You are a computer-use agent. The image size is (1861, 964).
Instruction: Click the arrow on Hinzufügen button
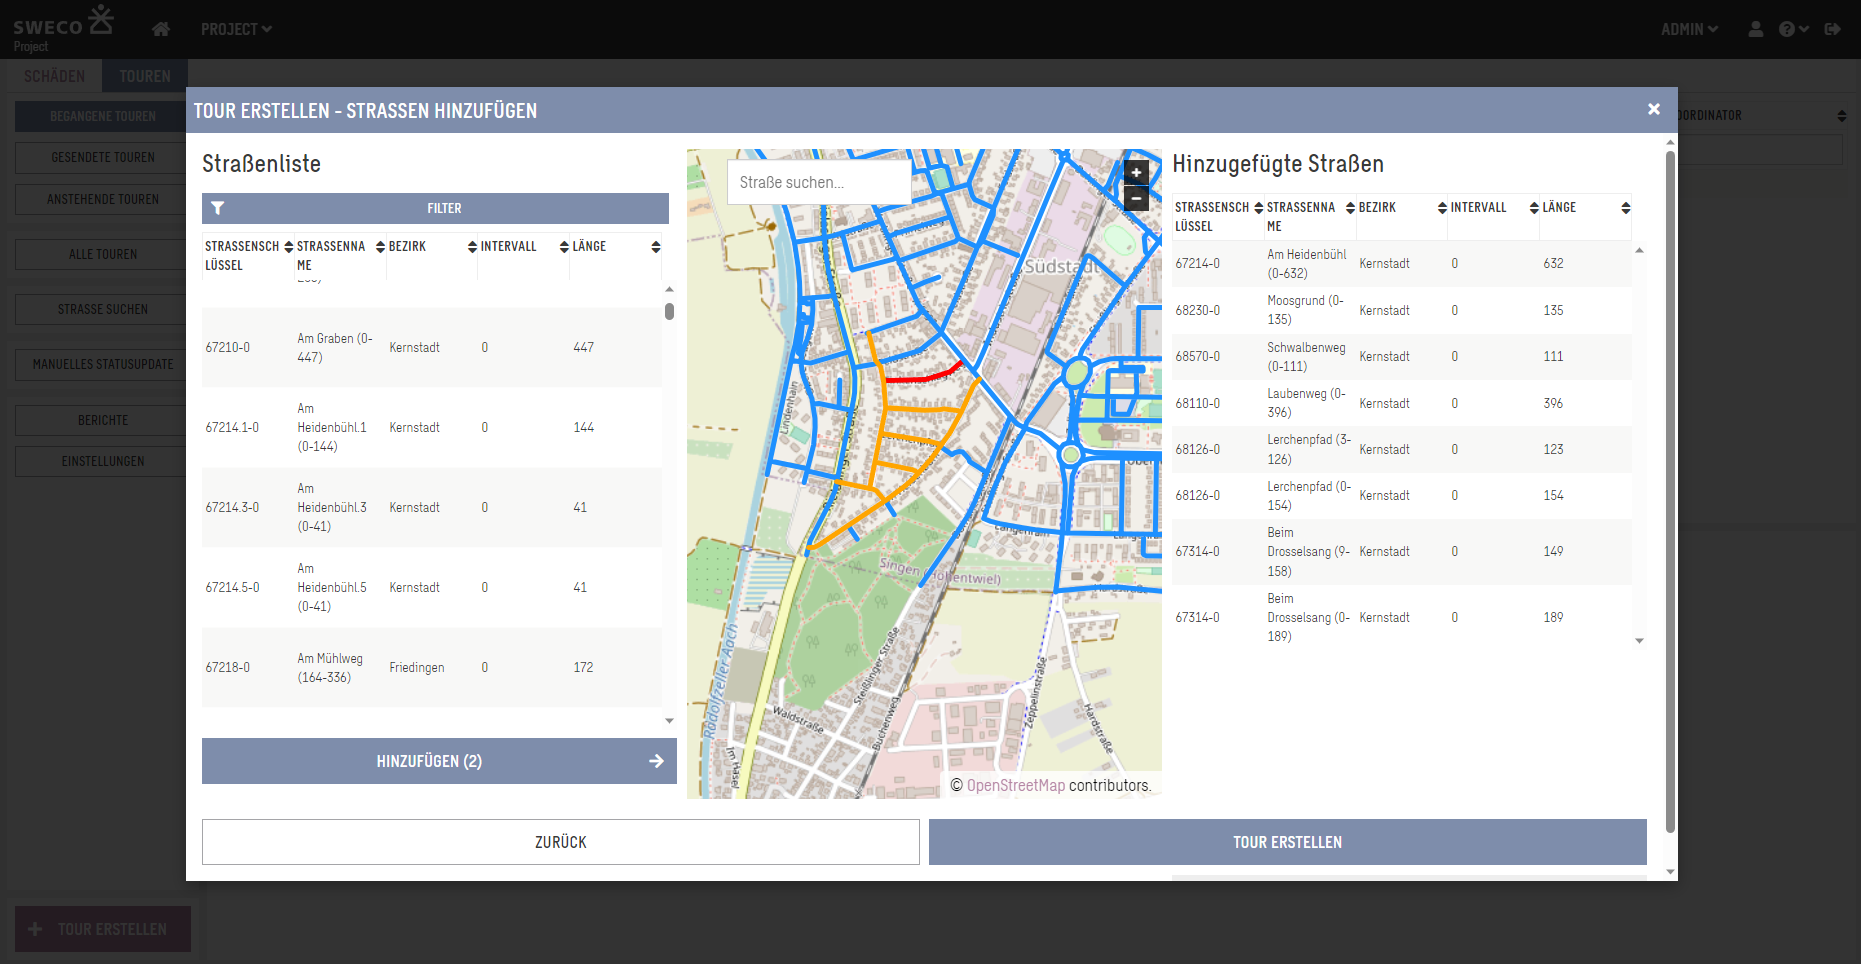[656, 761]
